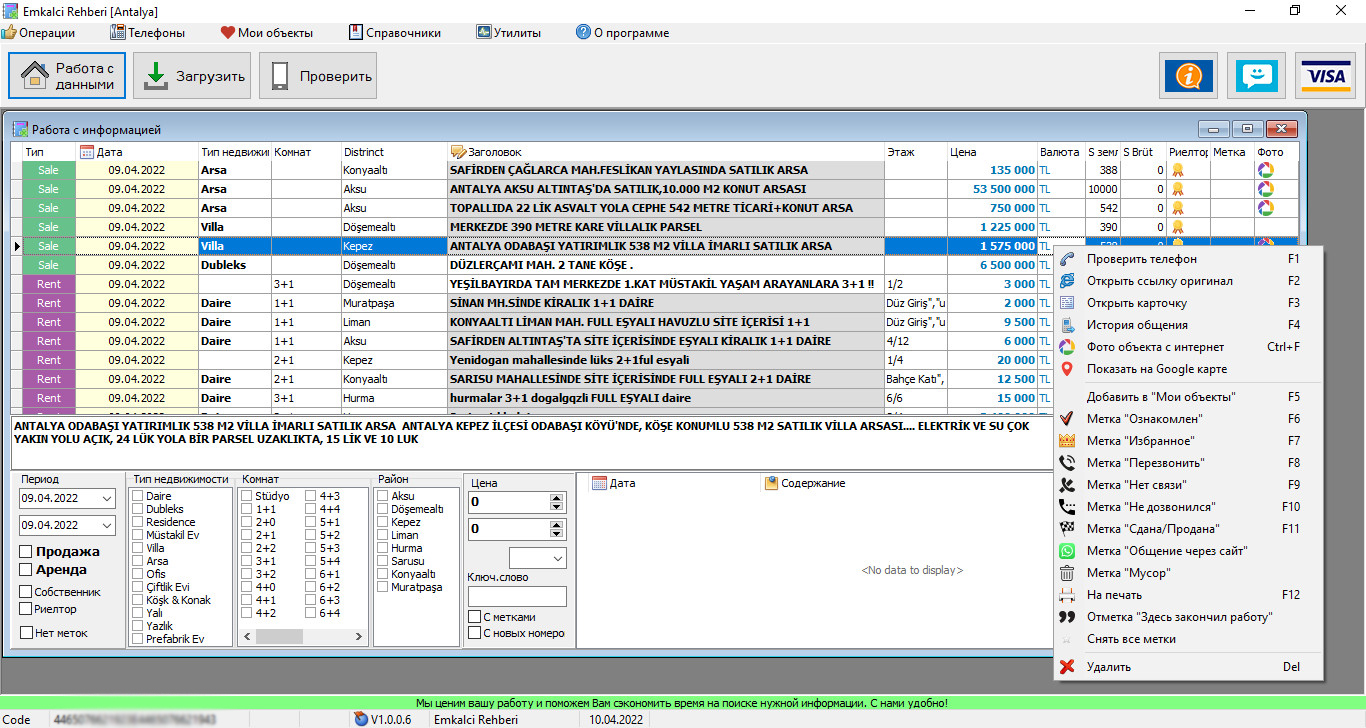Click the Ключ.слово text input field

point(517,597)
